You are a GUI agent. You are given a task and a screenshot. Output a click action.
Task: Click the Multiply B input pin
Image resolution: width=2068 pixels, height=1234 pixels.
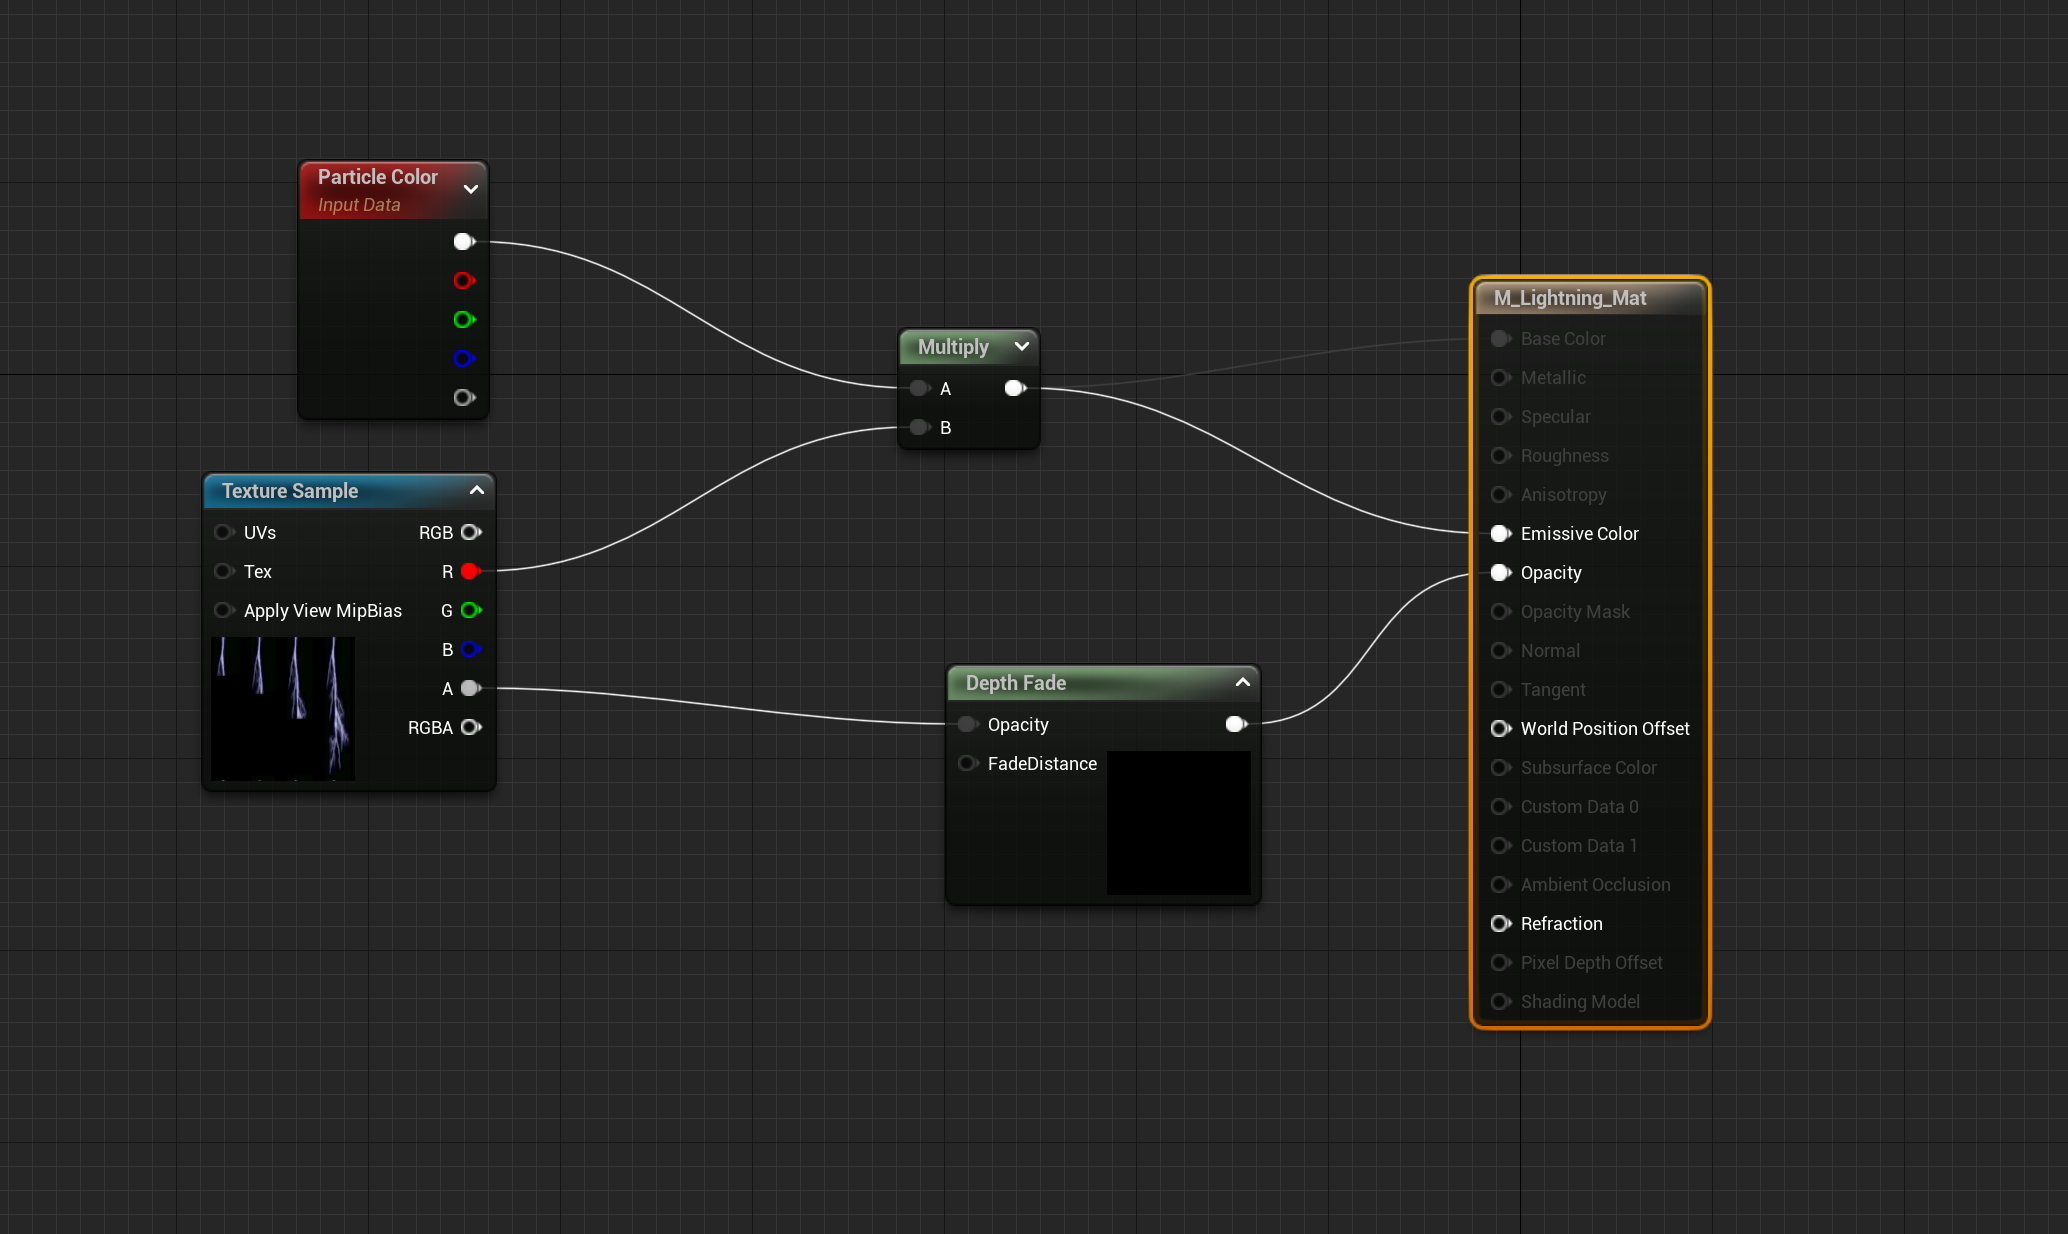919,427
